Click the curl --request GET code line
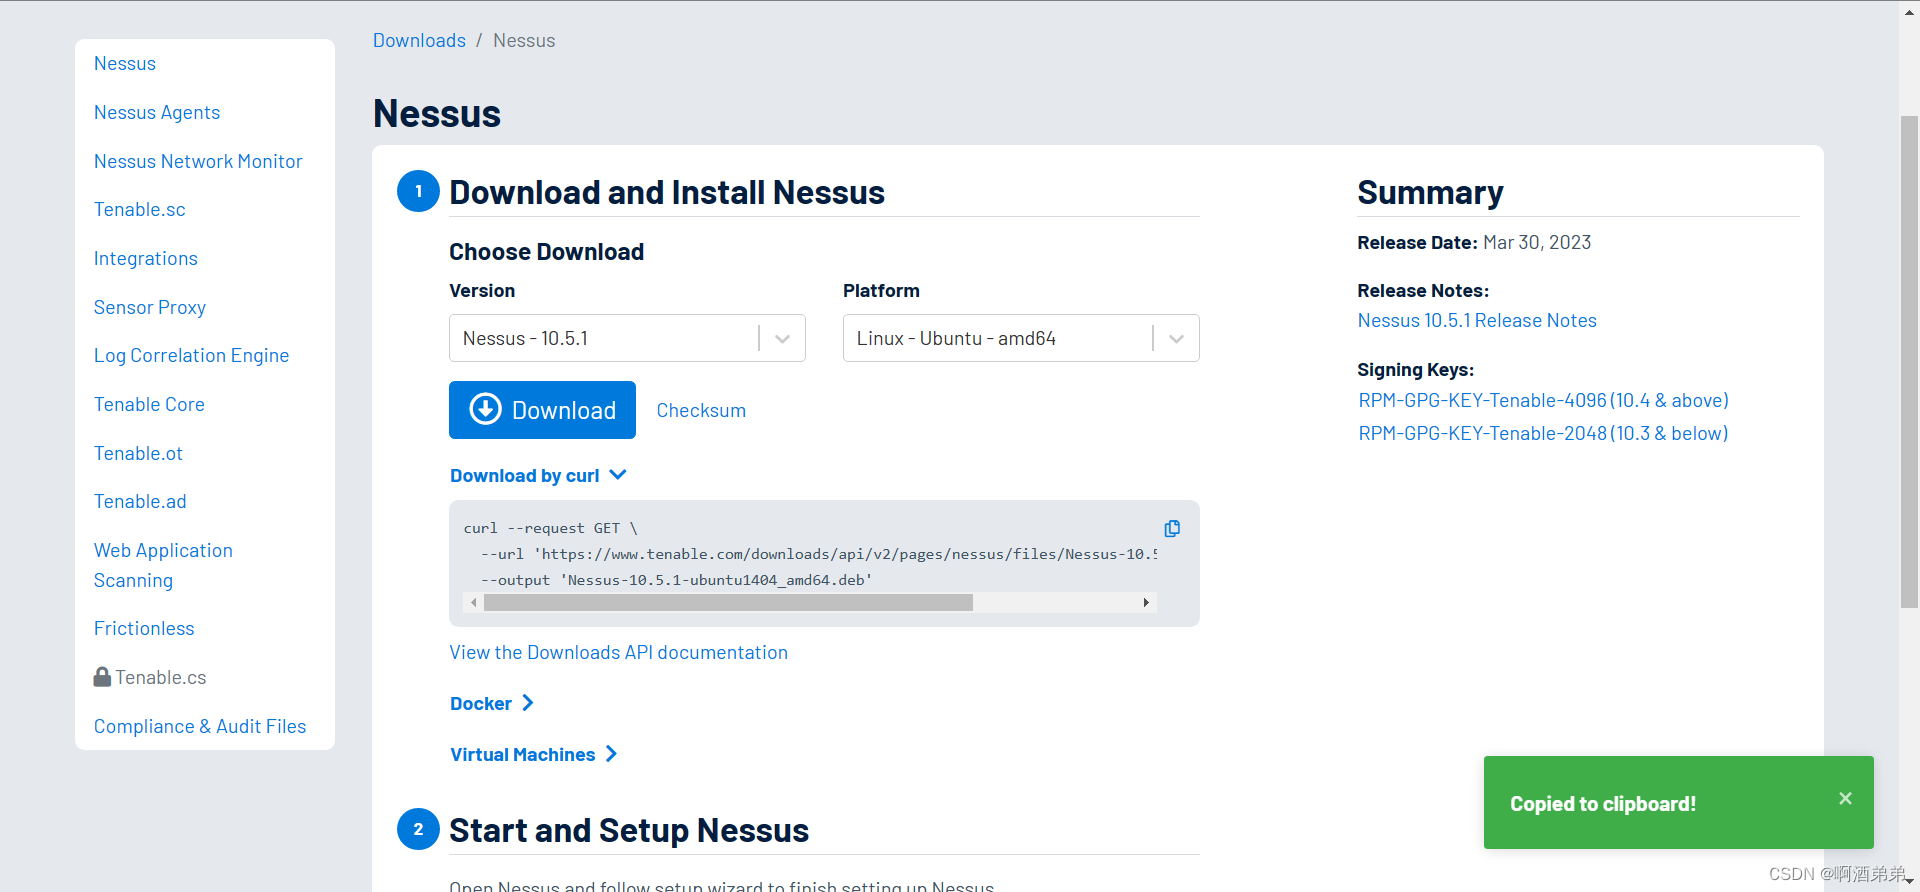 point(550,528)
